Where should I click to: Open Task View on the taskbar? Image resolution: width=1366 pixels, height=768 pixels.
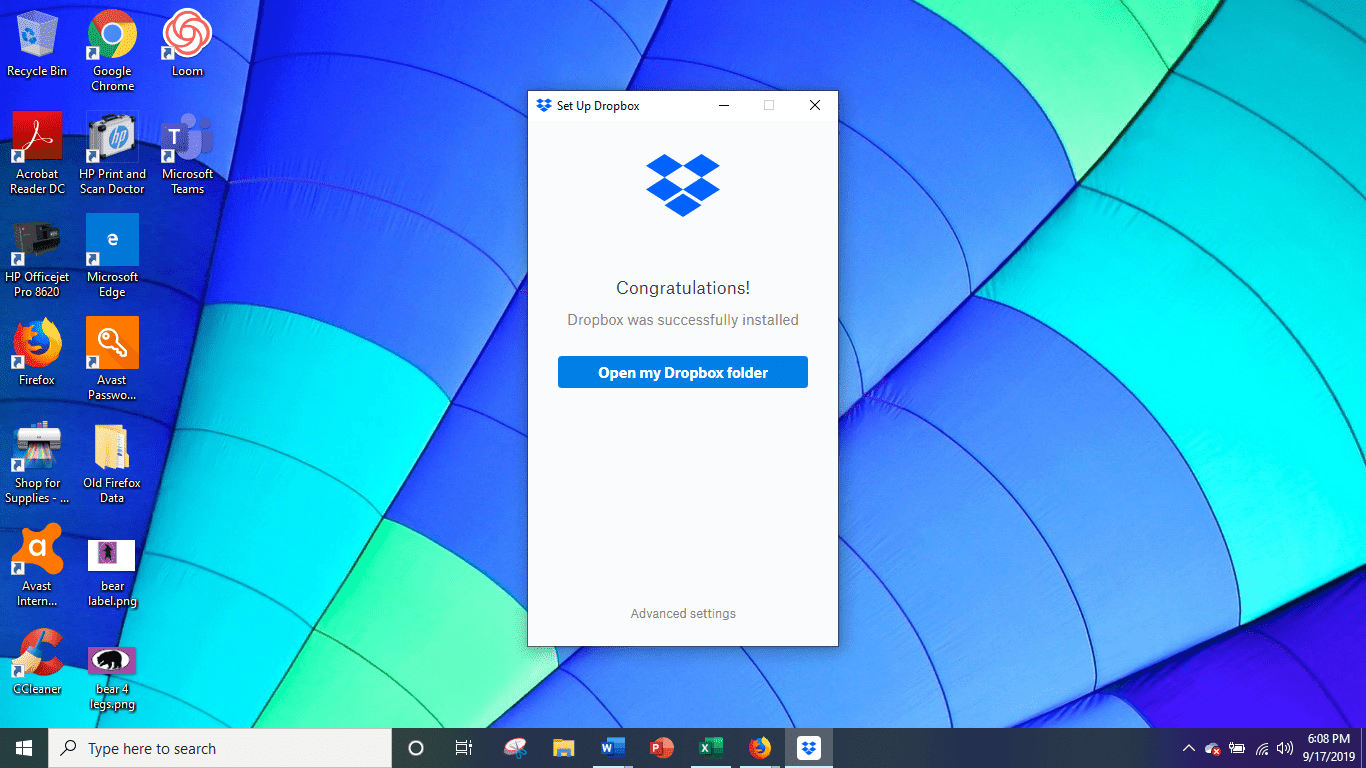click(464, 748)
